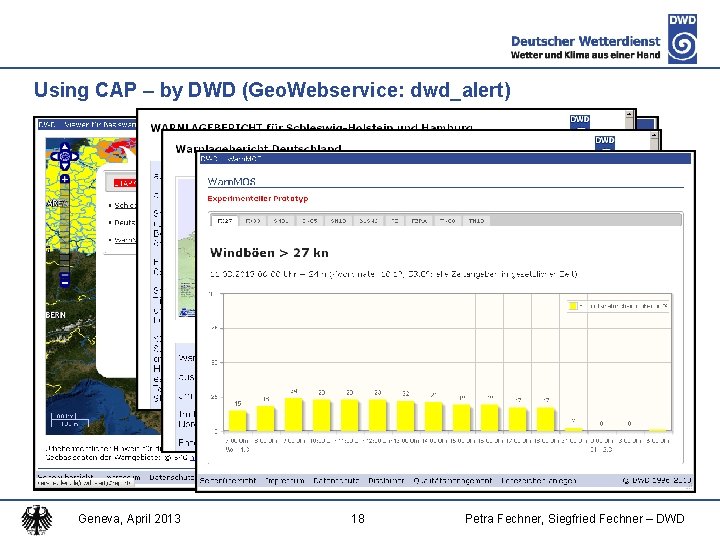Click scroll-up arrow of the Schleswig-Holstein report window
Viewport: 720px width, 540px height.
[x=630, y=114]
